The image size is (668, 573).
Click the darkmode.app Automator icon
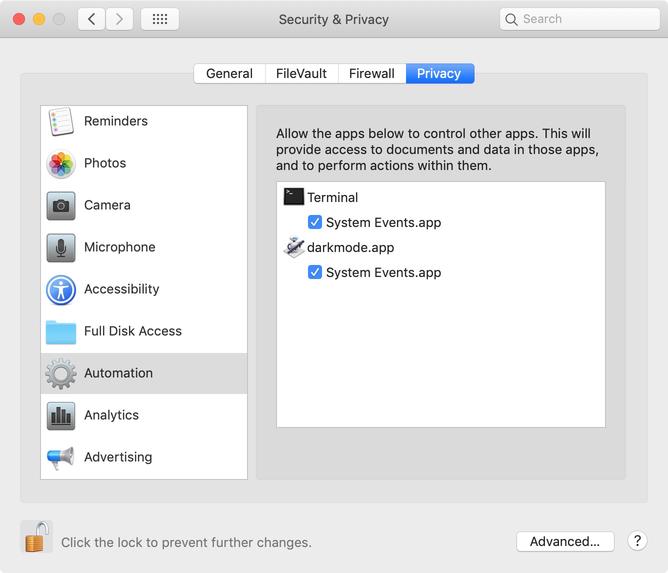(x=294, y=247)
